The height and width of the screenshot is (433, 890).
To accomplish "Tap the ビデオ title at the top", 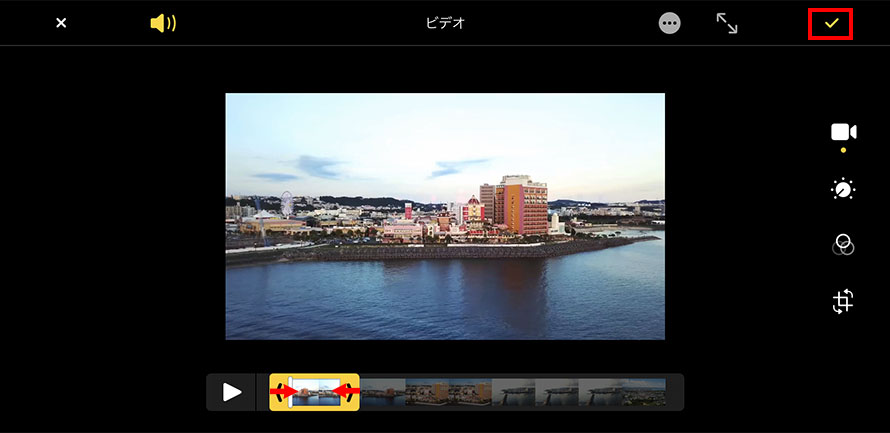I will 445,23.
